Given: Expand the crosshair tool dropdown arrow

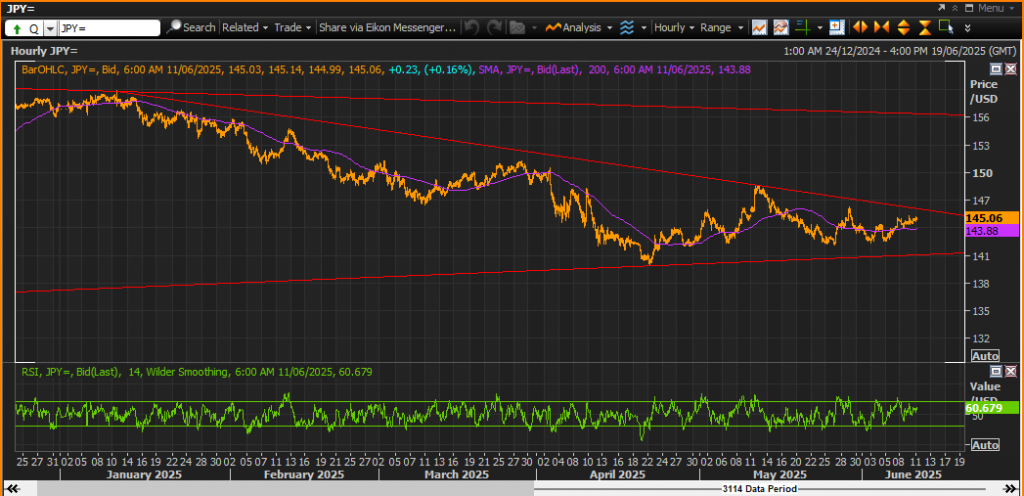Looking at the screenshot, I should [x=819, y=28].
